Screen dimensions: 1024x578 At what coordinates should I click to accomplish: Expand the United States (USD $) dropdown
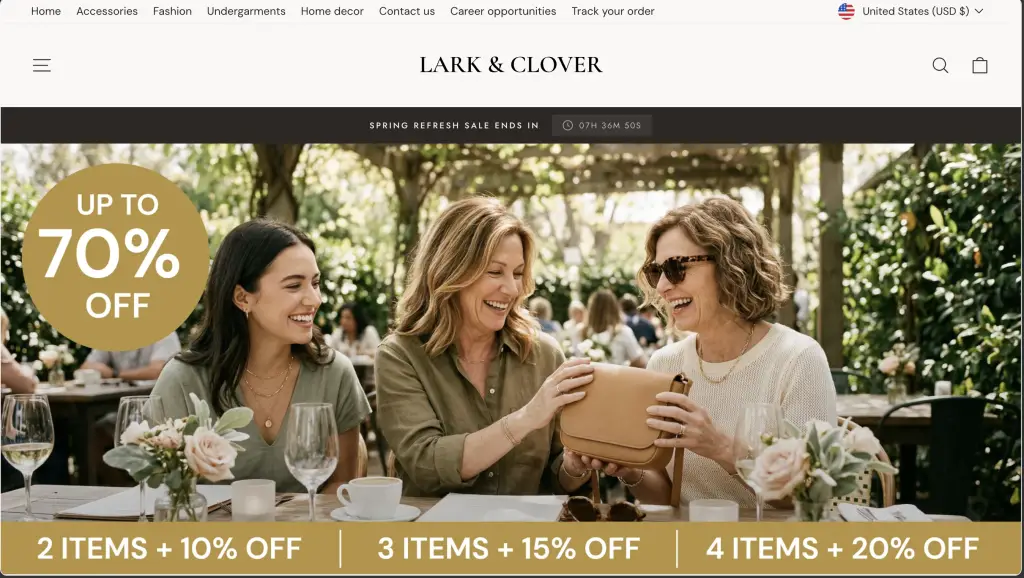coord(910,11)
